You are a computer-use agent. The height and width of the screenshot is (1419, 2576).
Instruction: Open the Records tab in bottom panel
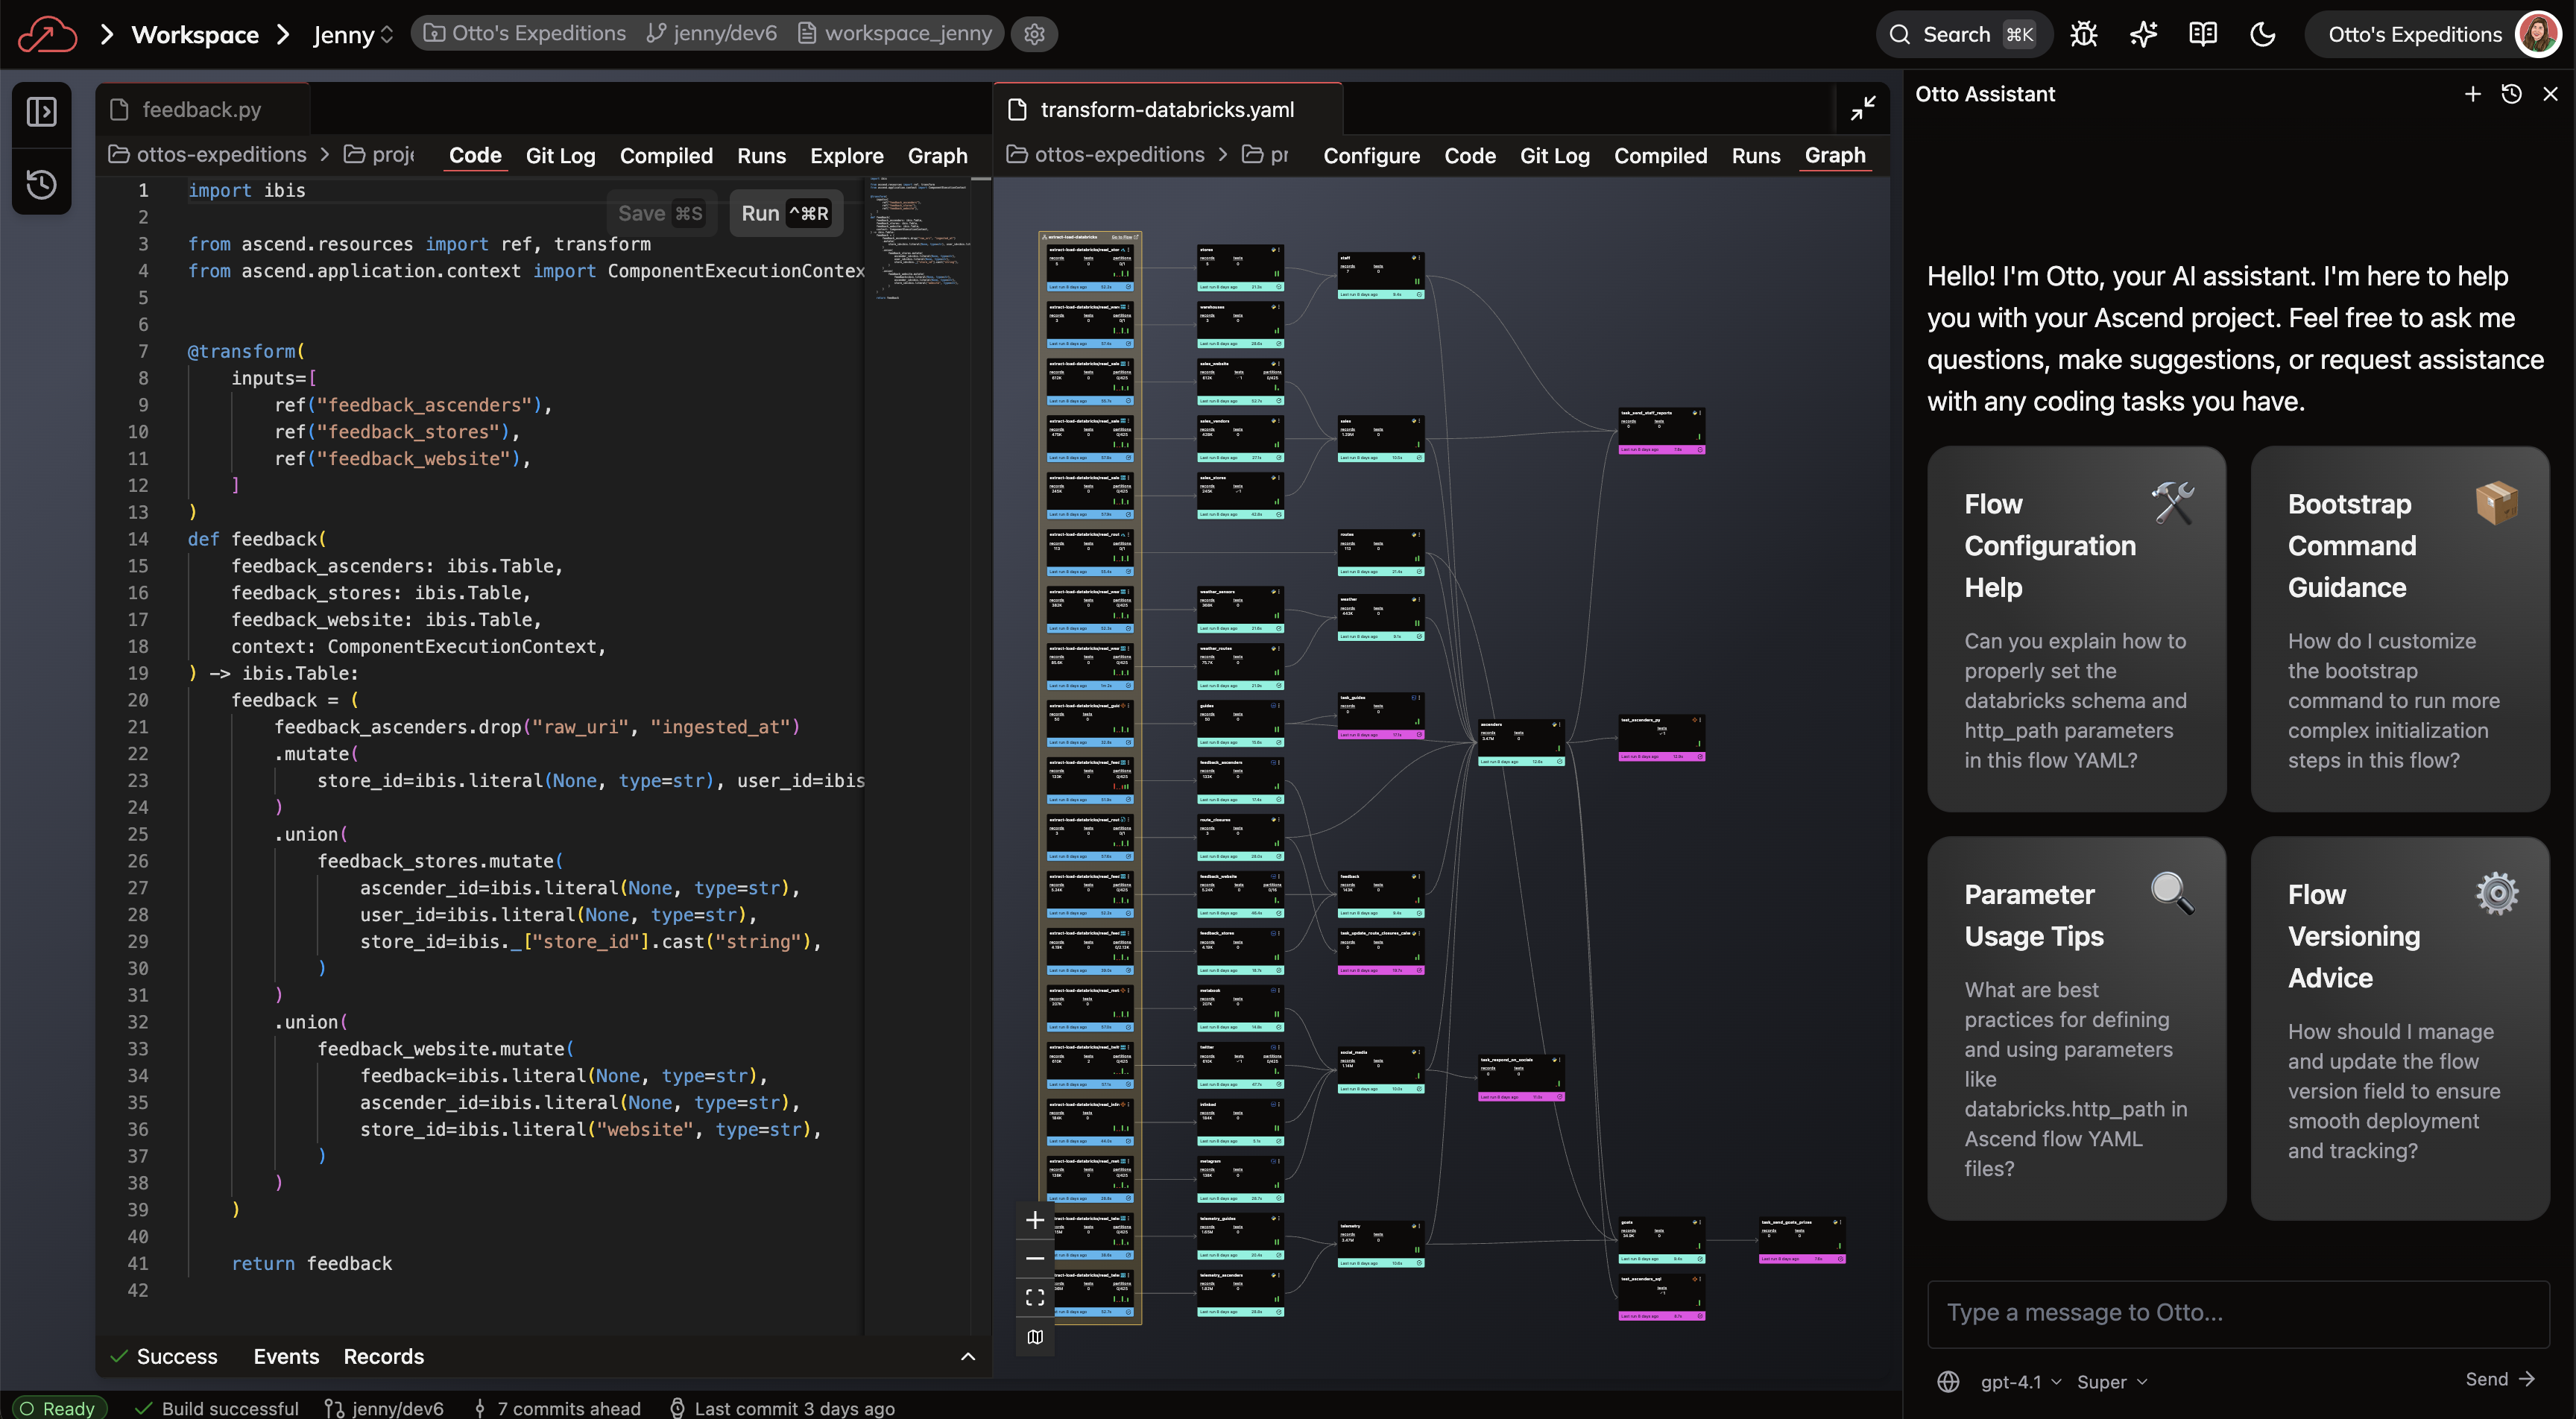click(384, 1356)
